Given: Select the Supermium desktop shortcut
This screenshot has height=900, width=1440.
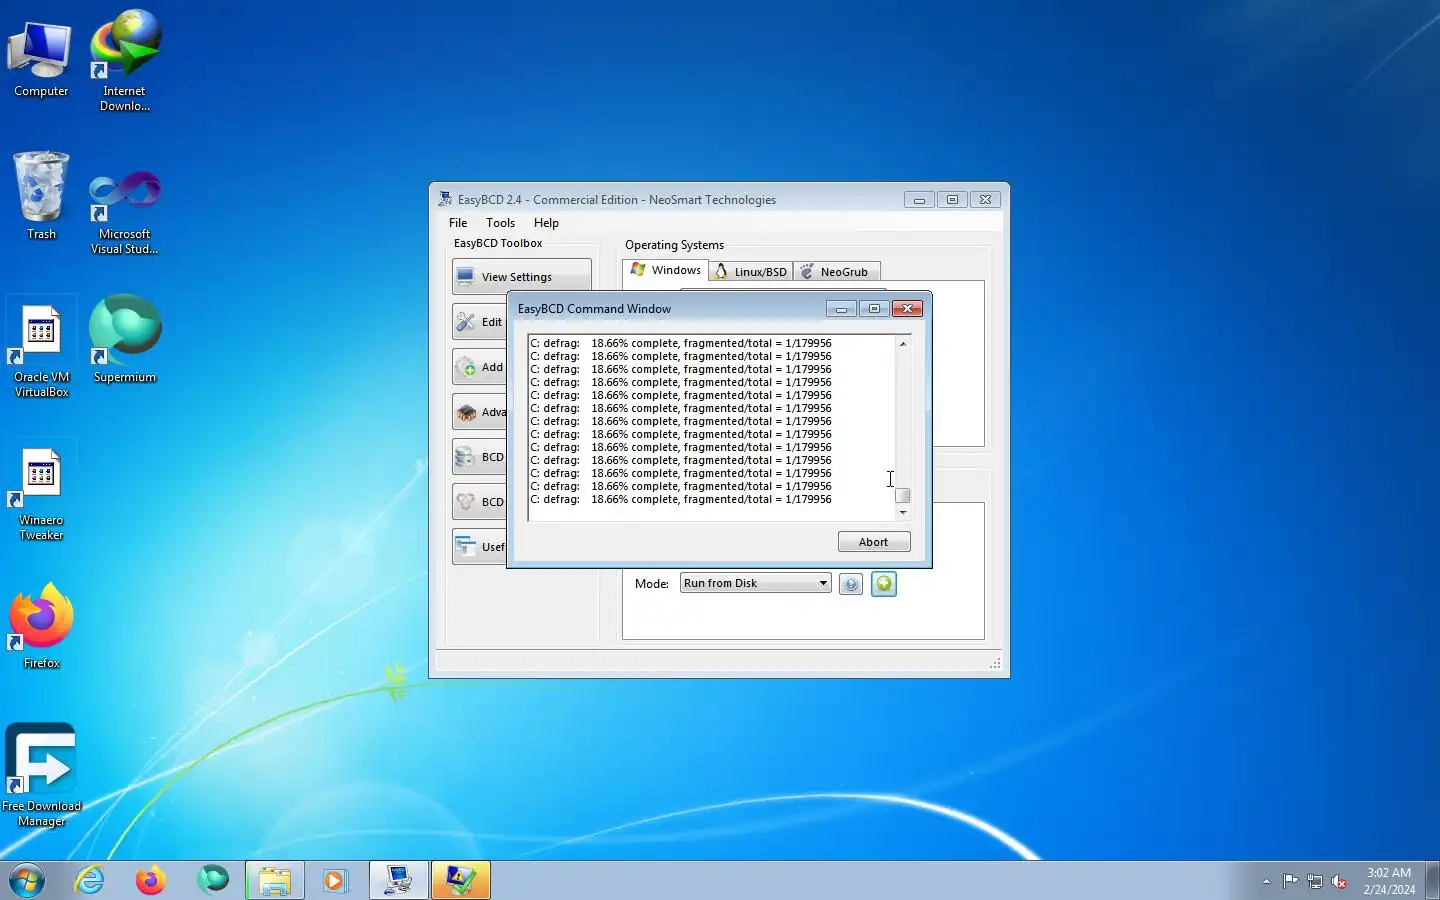Looking at the screenshot, I should click(125, 338).
